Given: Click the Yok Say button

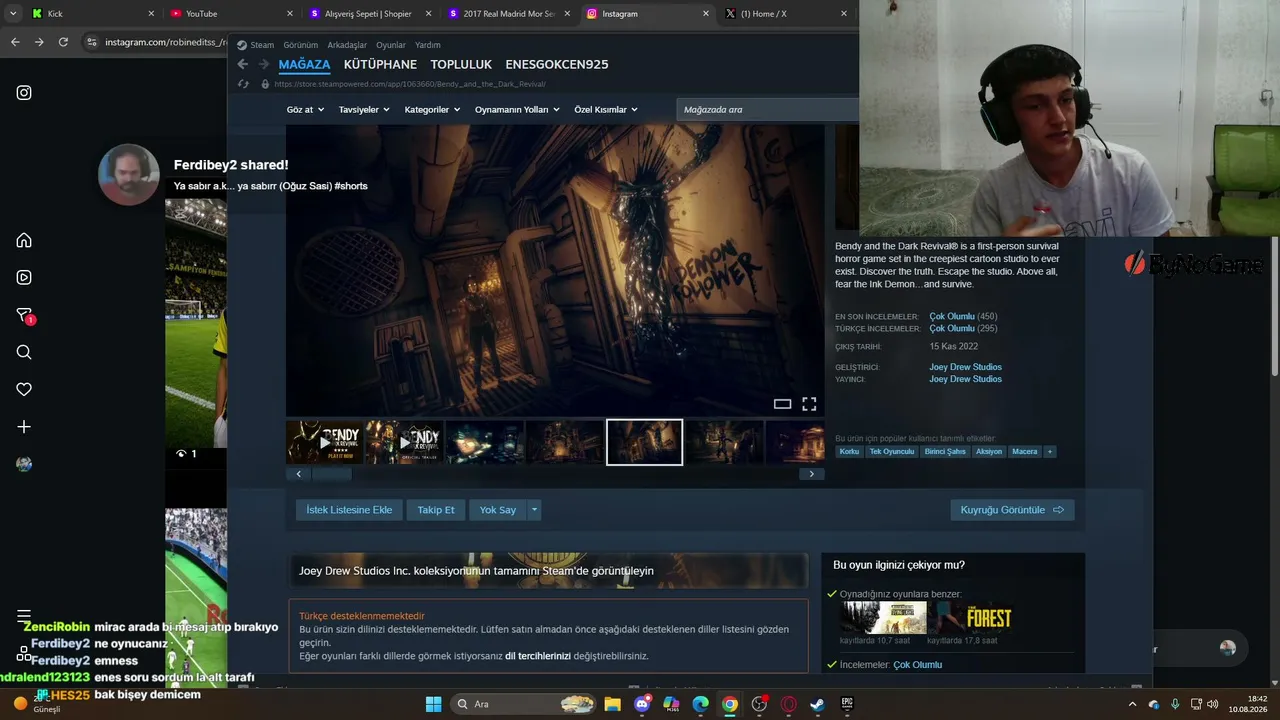Looking at the screenshot, I should 498,510.
